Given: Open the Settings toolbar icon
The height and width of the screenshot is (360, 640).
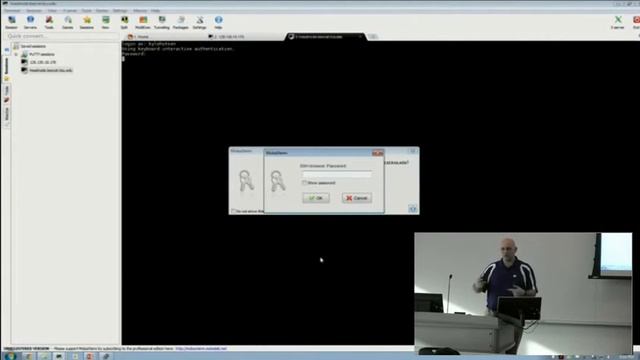Looking at the screenshot, I should (x=200, y=22).
